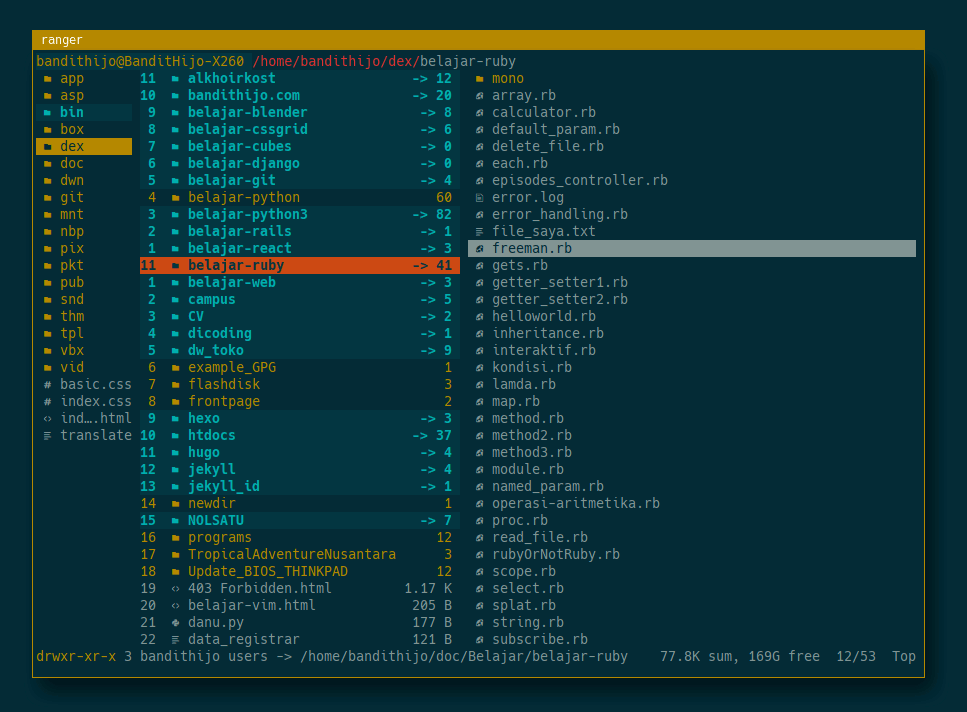Click the text file icon beside file_saya.txt
Screen dimensions: 967x712
point(480,232)
